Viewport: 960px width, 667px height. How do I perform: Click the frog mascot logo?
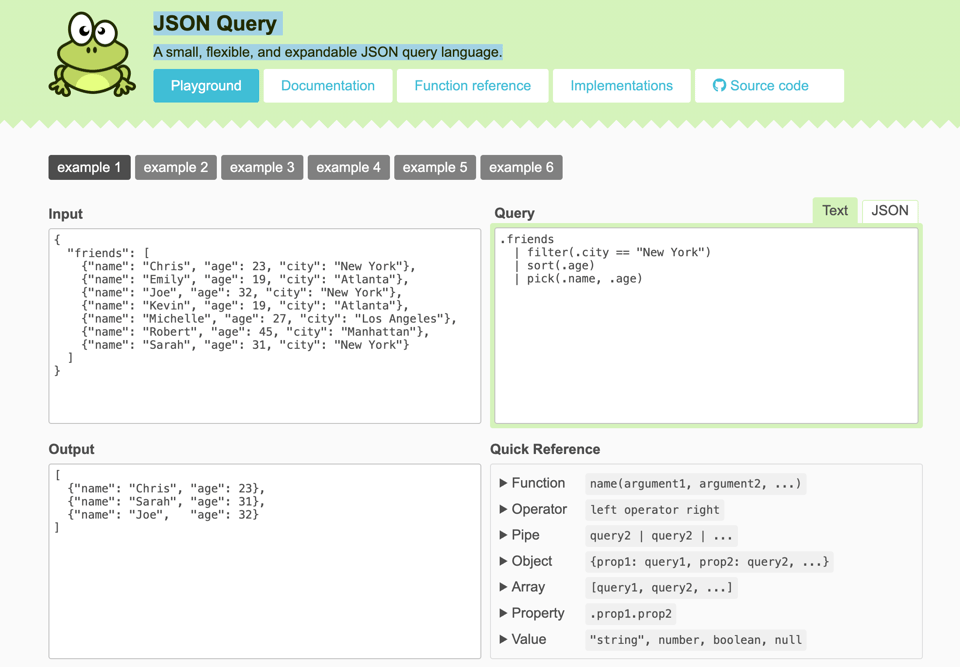[x=91, y=55]
